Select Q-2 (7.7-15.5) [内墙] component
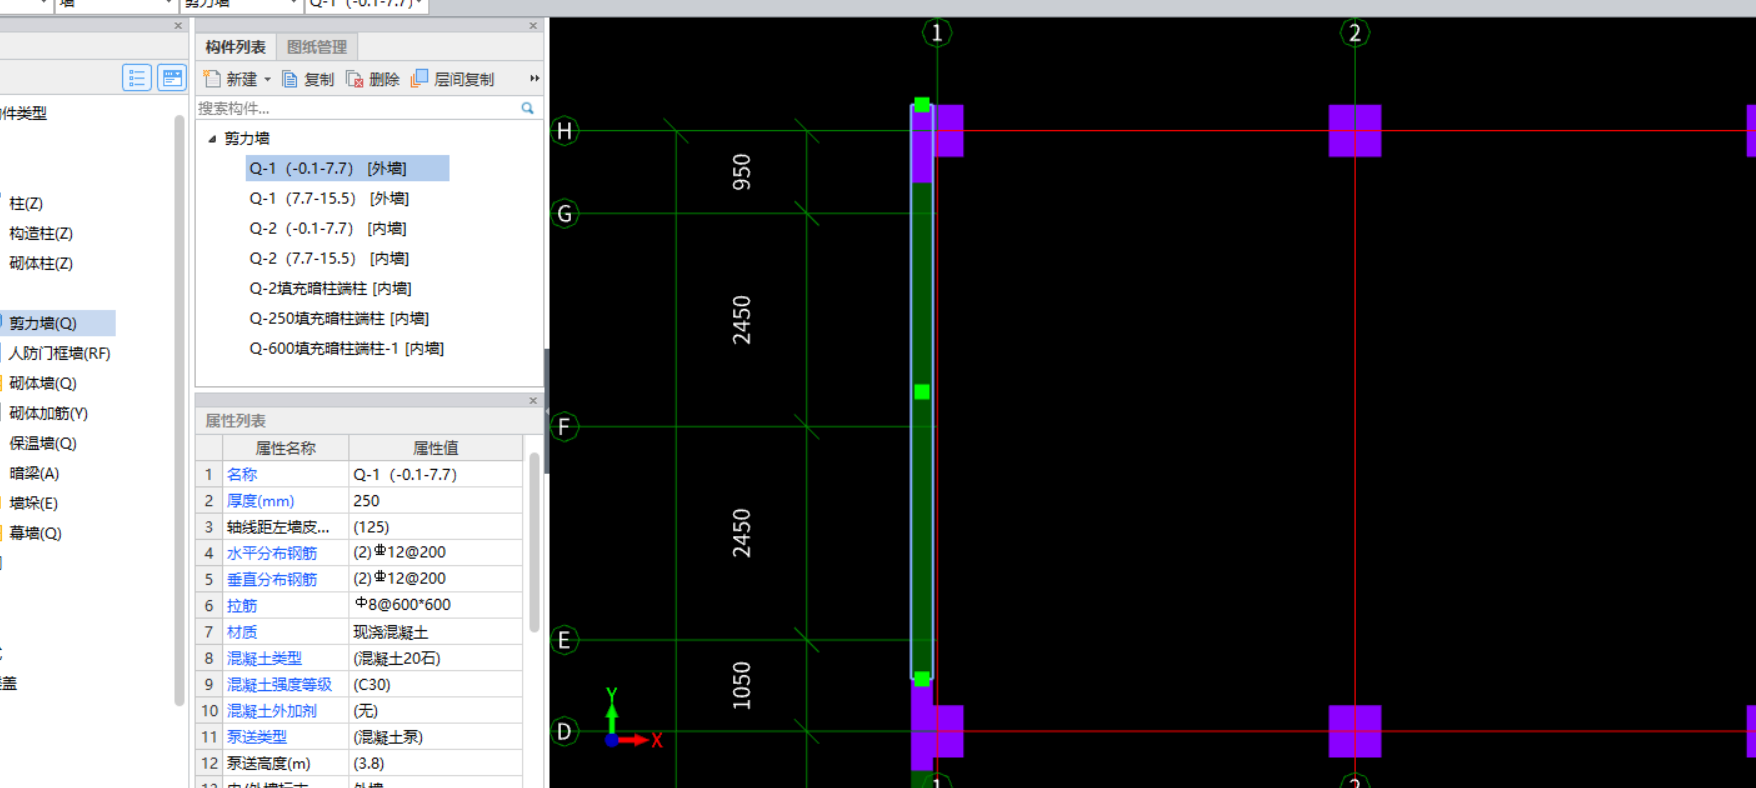This screenshot has width=1756, height=788. tap(329, 258)
